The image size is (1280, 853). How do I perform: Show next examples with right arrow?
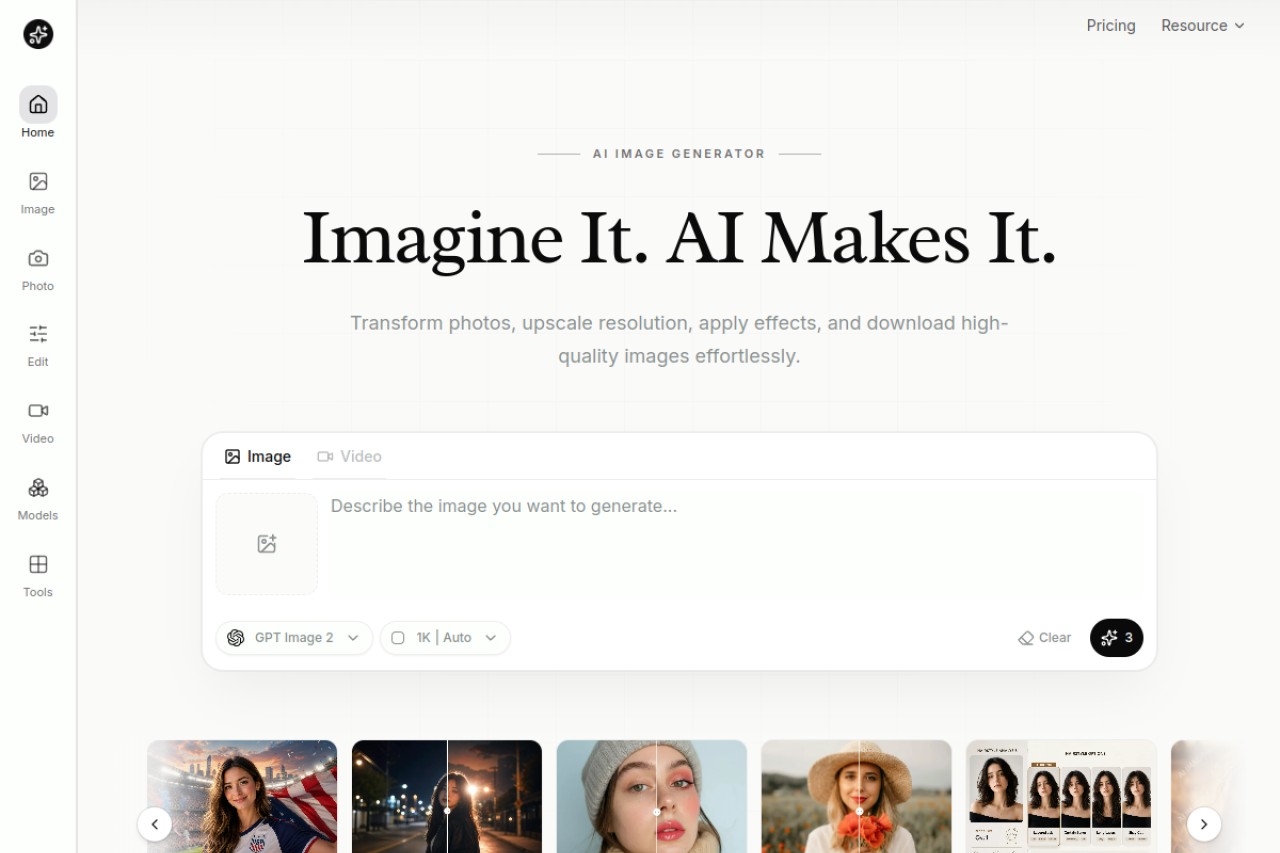[x=1204, y=824]
